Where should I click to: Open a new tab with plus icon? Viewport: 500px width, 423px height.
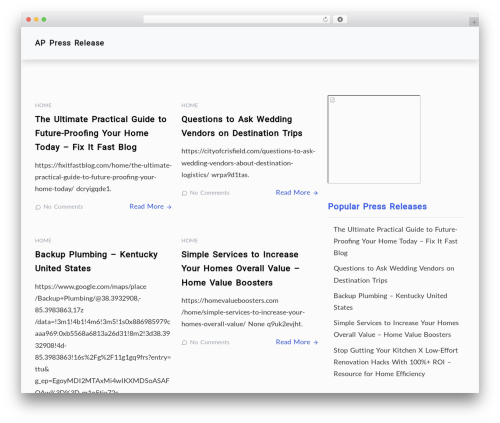474,22
